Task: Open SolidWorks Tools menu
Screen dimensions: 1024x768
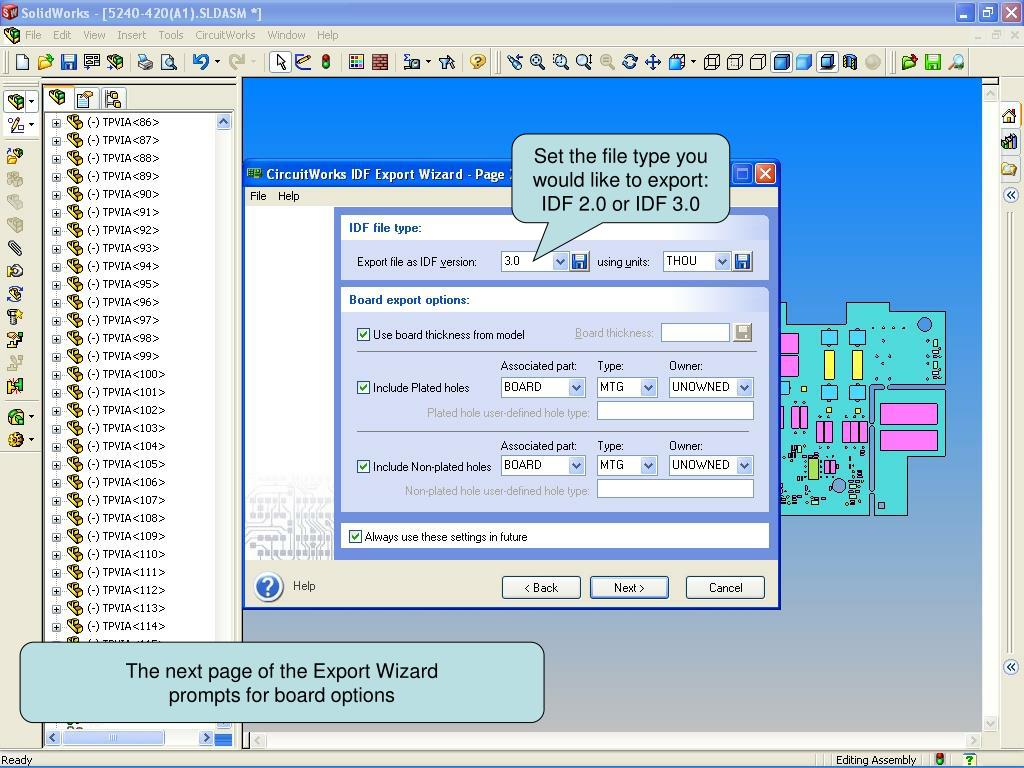Action: tap(170, 35)
